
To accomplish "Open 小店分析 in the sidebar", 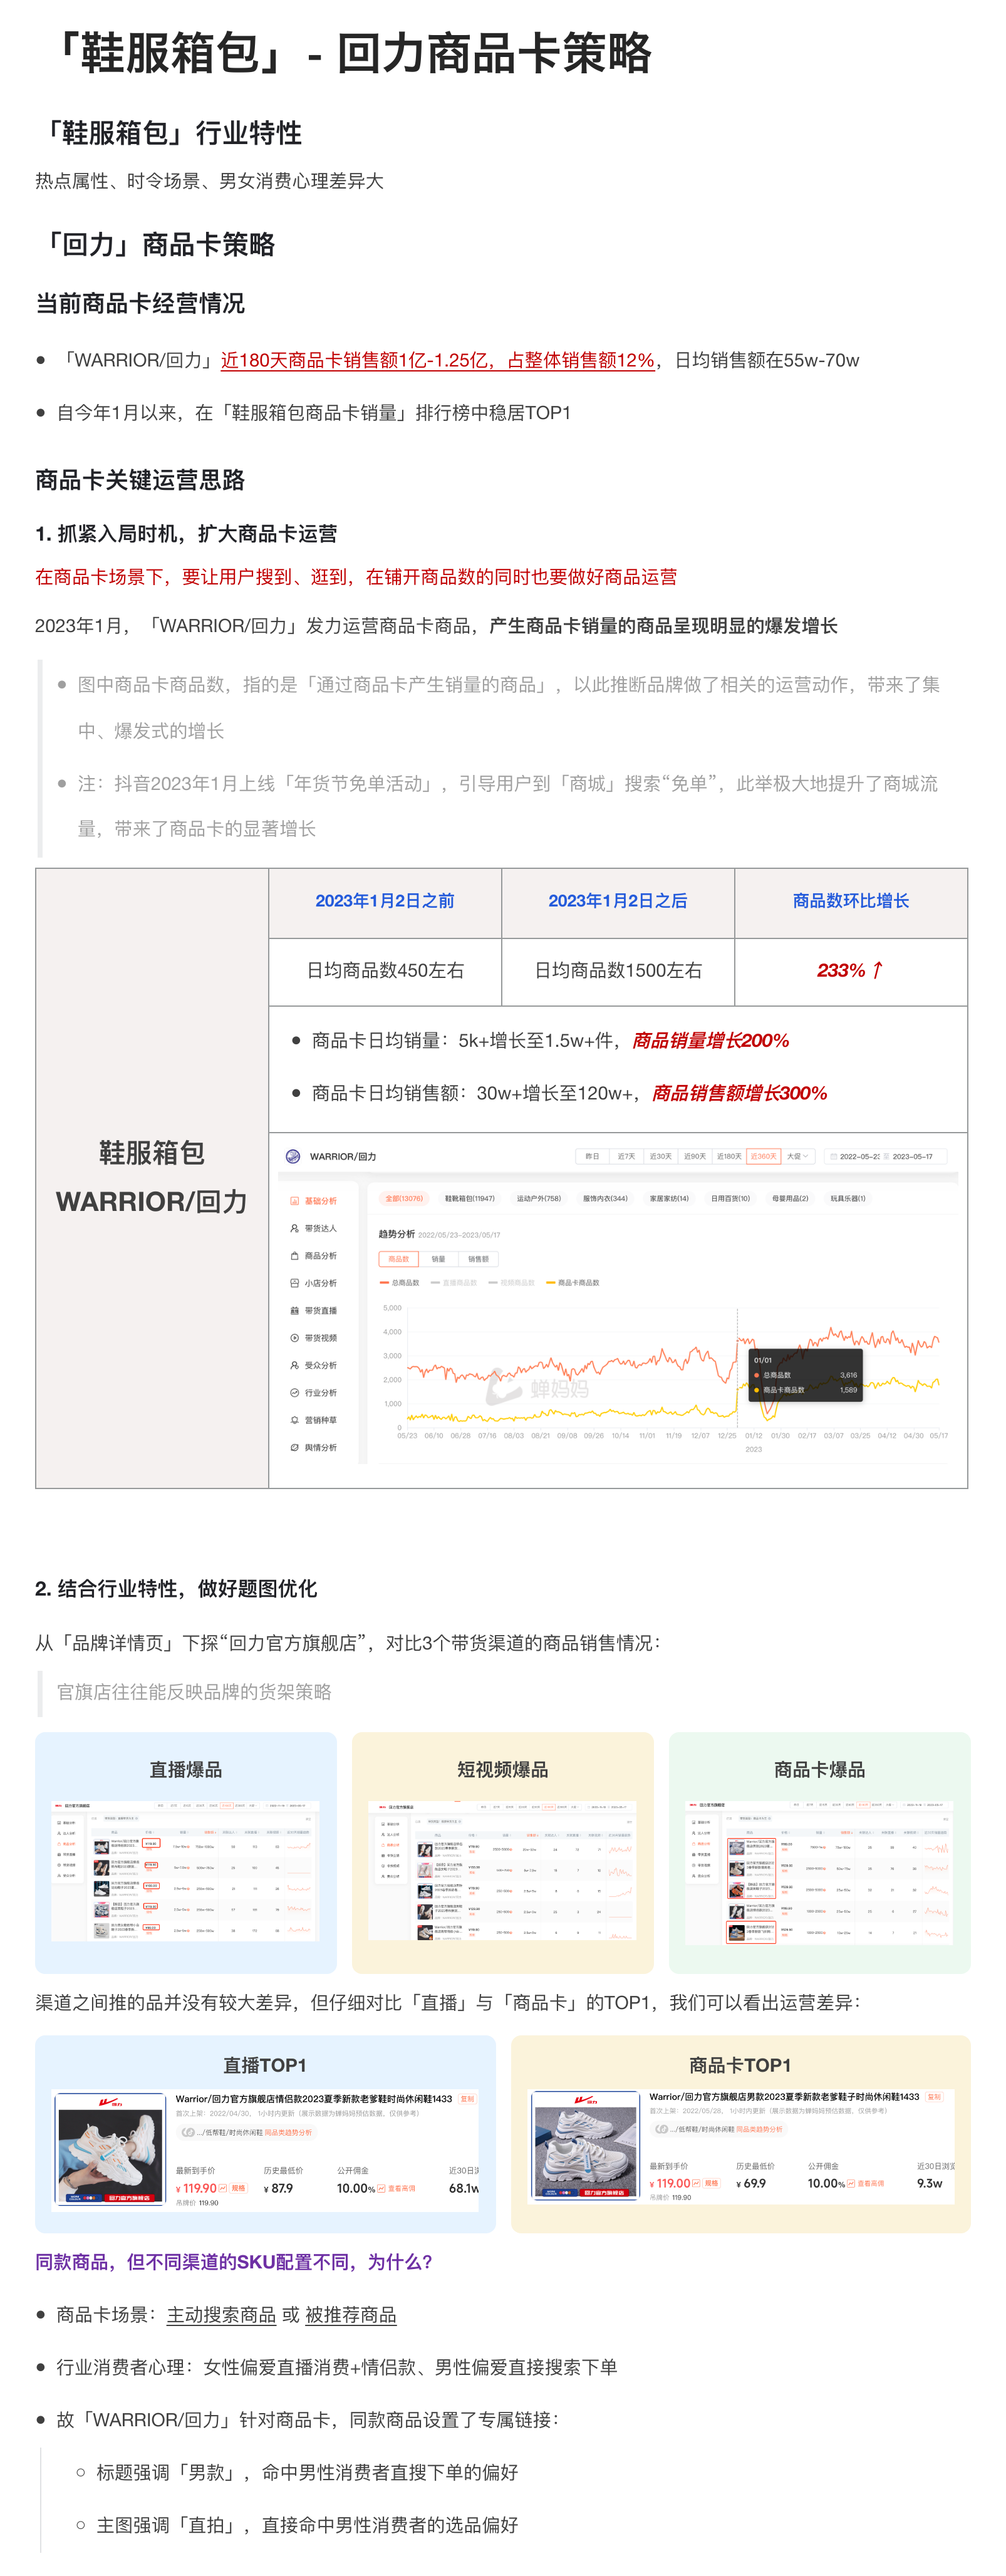I will (x=313, y=1283).
